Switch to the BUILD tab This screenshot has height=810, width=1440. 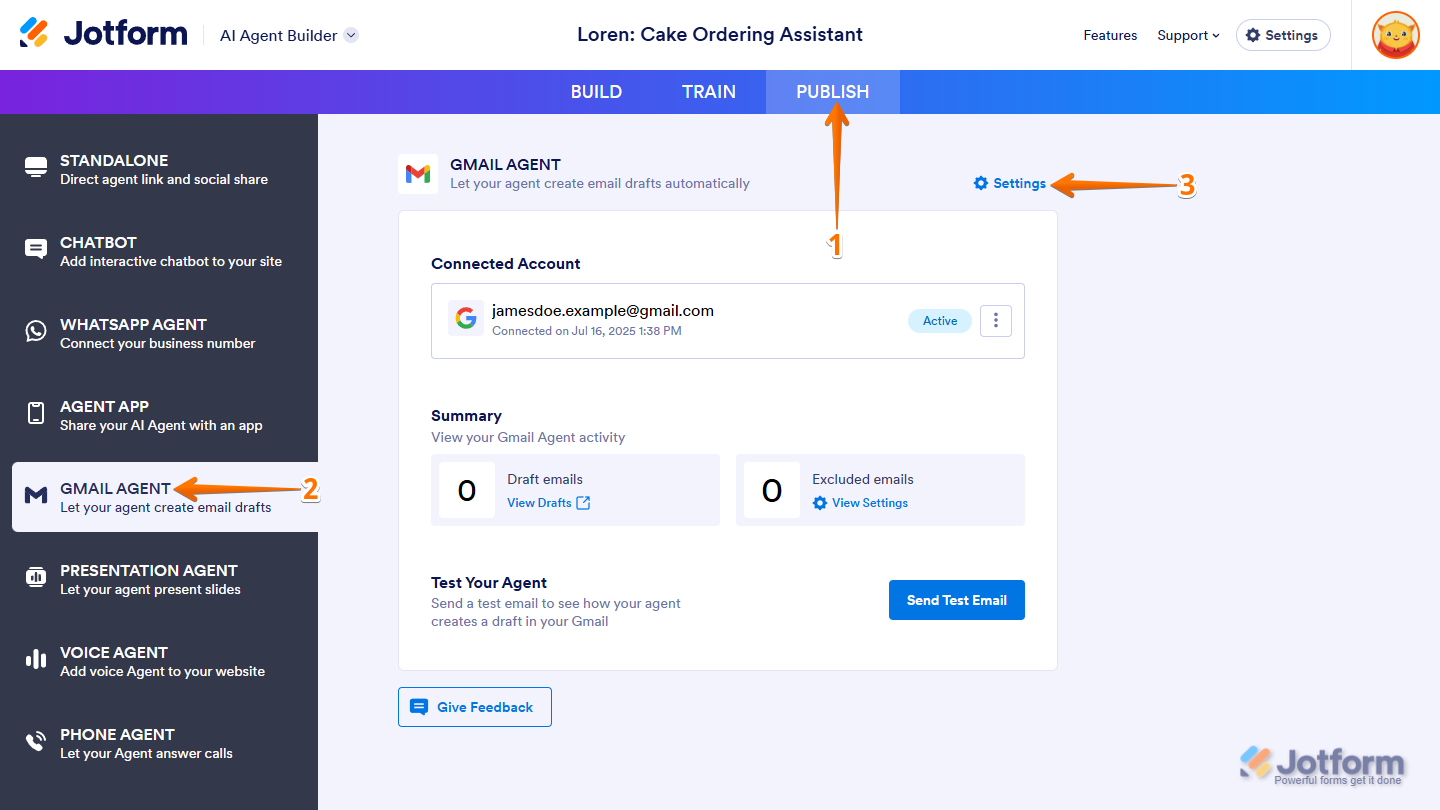596,92
